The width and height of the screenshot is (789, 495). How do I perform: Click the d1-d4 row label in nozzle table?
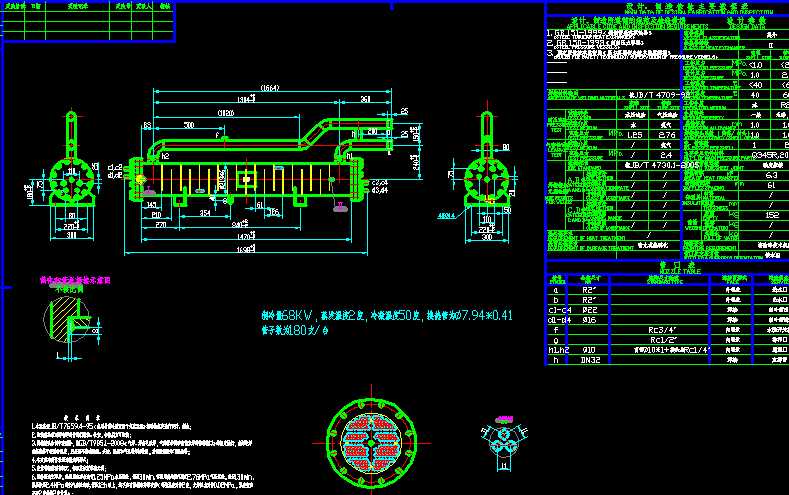[560, 320]
